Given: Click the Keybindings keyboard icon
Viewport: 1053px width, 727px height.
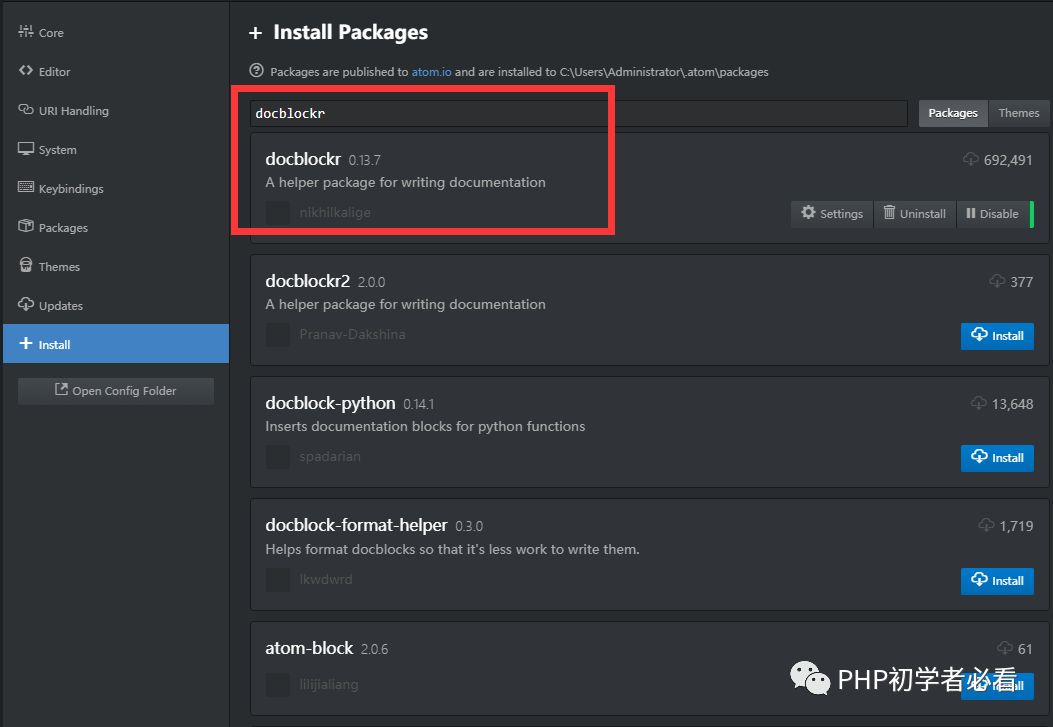Looking at the screenshot, I should pyautogui.click(x=26, y=188).
